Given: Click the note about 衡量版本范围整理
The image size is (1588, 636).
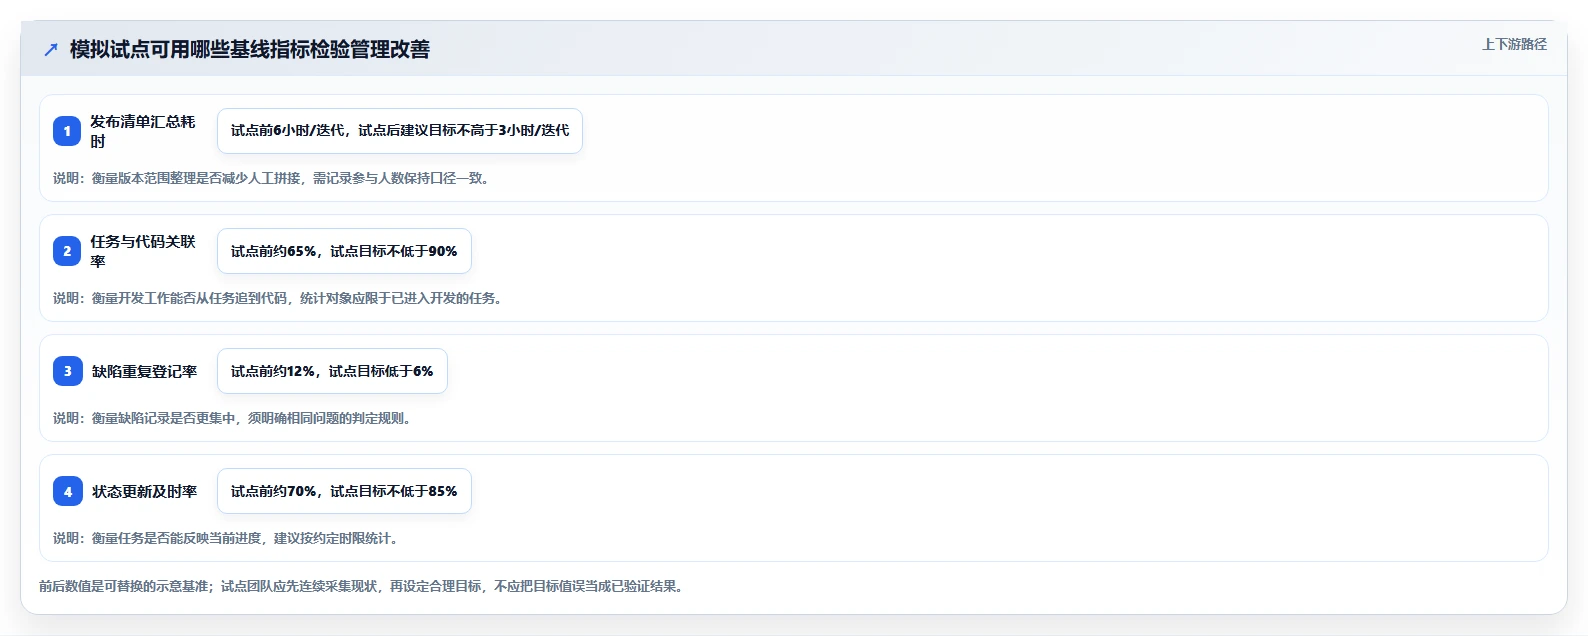Looking at the screenshot, I should pyautogui.click(x=271, y=178).
